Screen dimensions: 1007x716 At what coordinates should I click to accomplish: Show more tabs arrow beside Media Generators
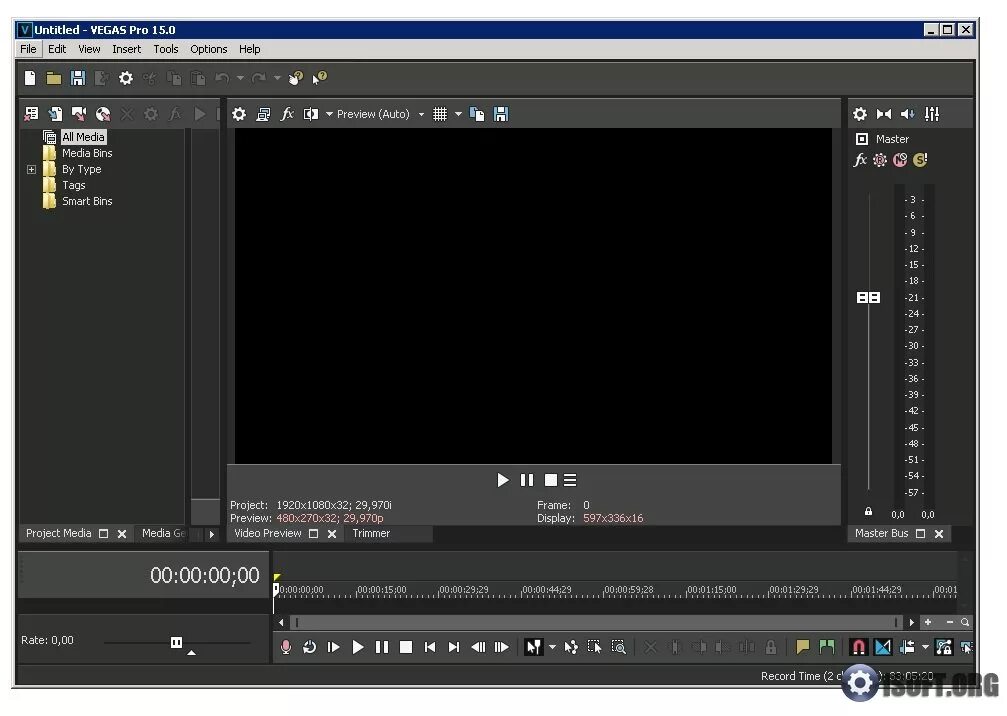(211, 534)
